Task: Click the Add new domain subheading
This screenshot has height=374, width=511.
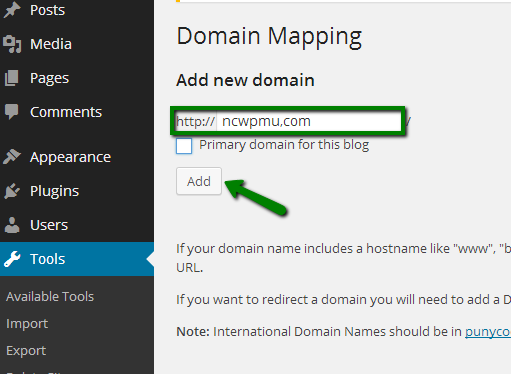Action: (245, 80)
